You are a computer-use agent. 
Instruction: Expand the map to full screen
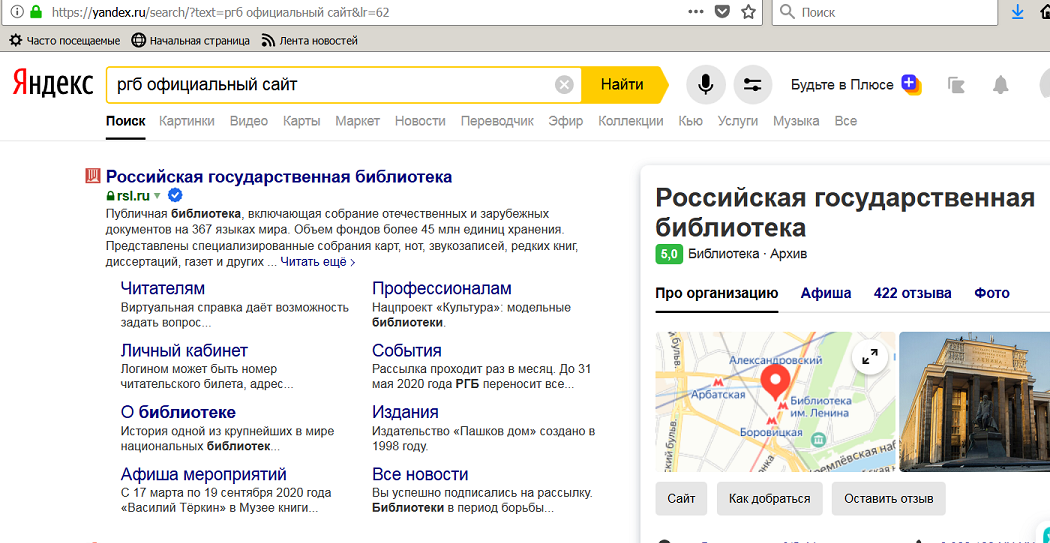pos(870,358)
